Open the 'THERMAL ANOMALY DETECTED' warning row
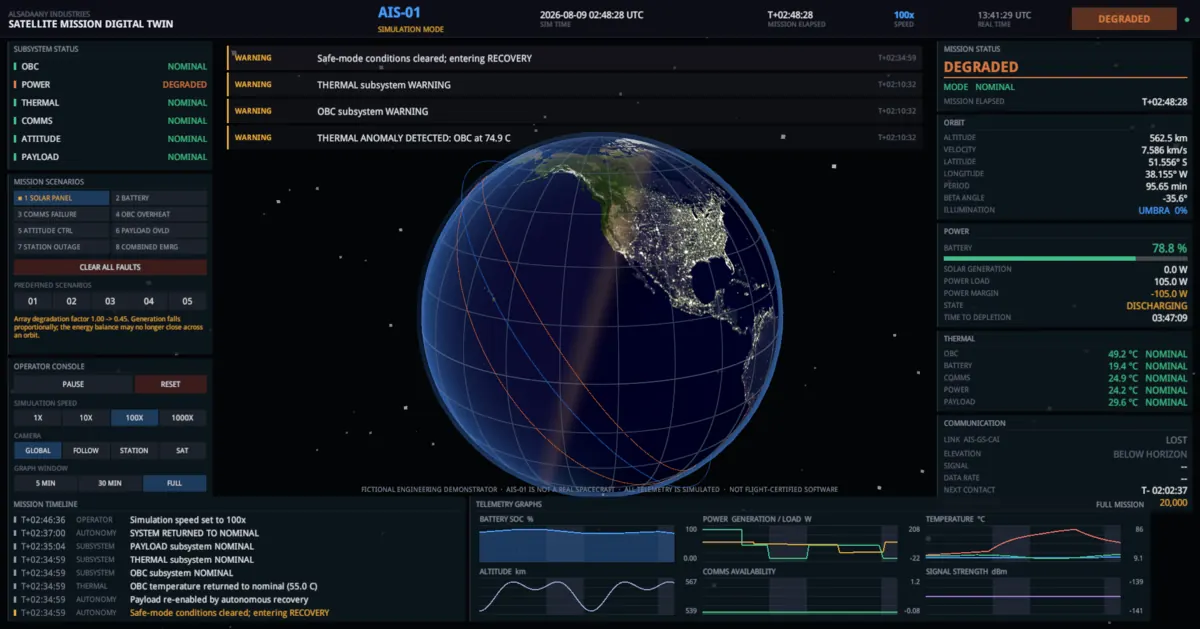The width and height of the screenshot is (1200, 629). click(574, 137)
